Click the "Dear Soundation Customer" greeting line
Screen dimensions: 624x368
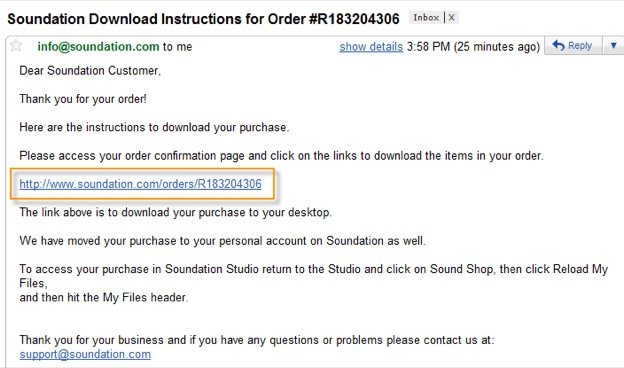coord(90,71)
